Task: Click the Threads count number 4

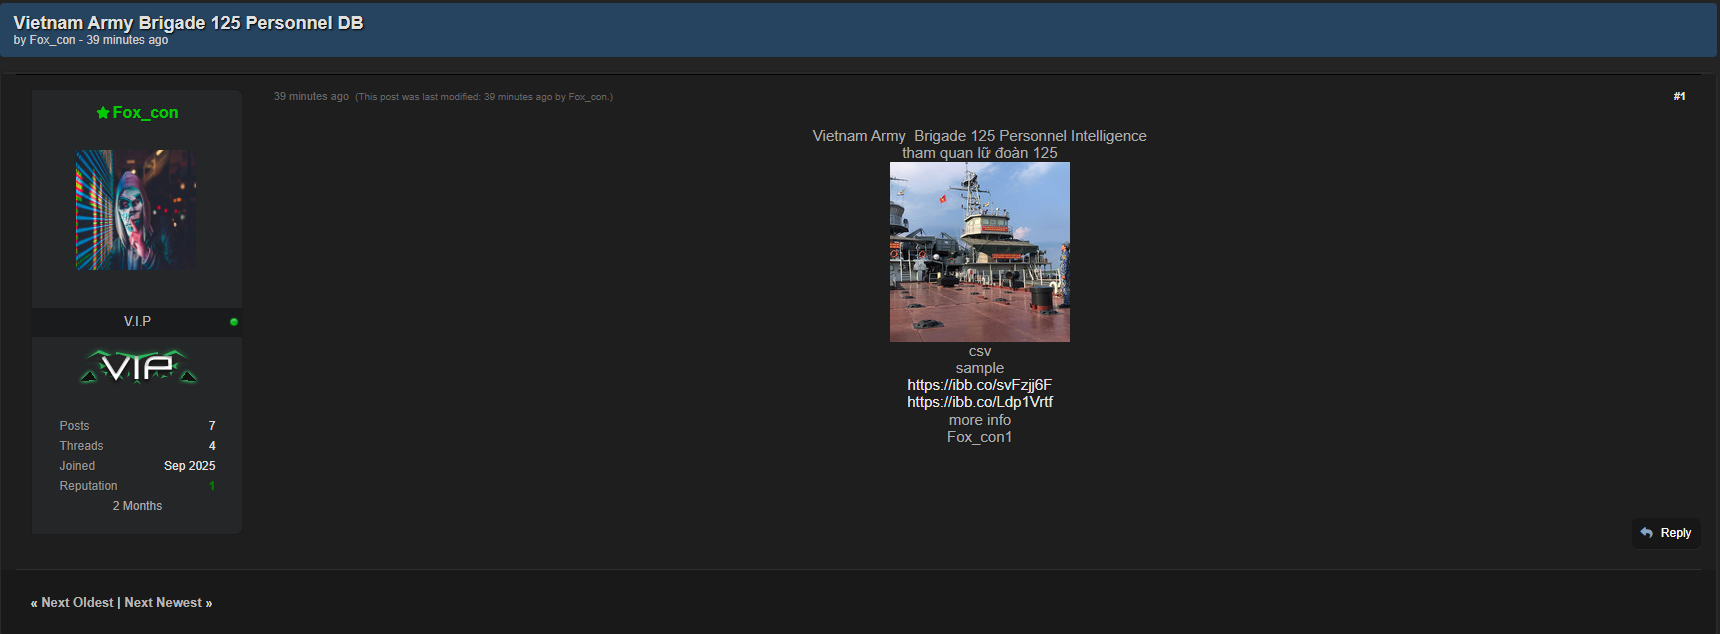Action: coord(212,446)
